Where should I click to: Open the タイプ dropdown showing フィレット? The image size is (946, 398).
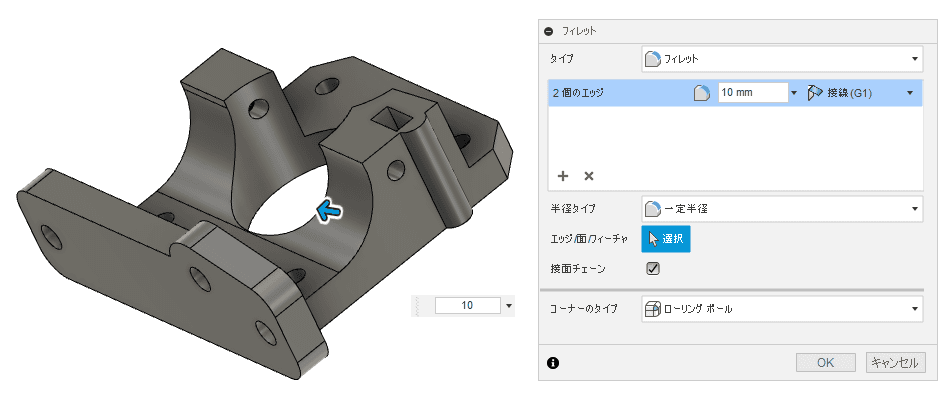(x=782, y=59)
